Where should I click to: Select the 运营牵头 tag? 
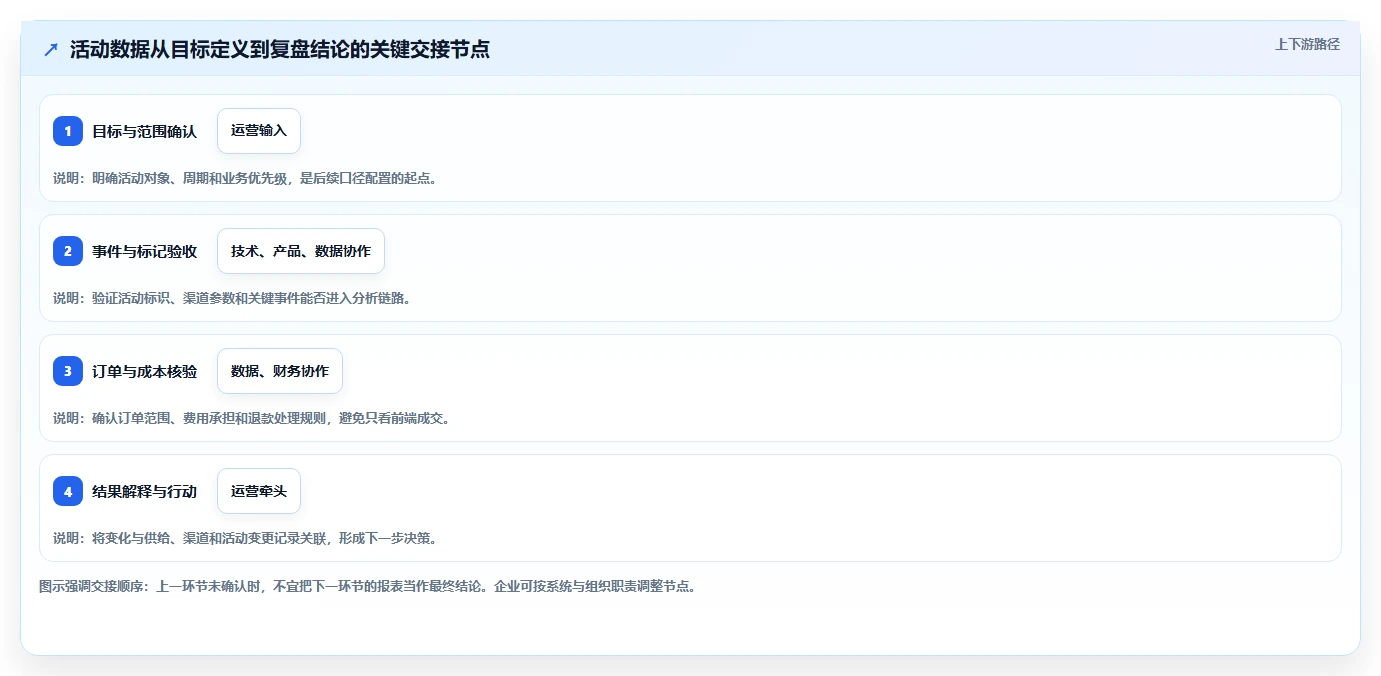(259, 491)
